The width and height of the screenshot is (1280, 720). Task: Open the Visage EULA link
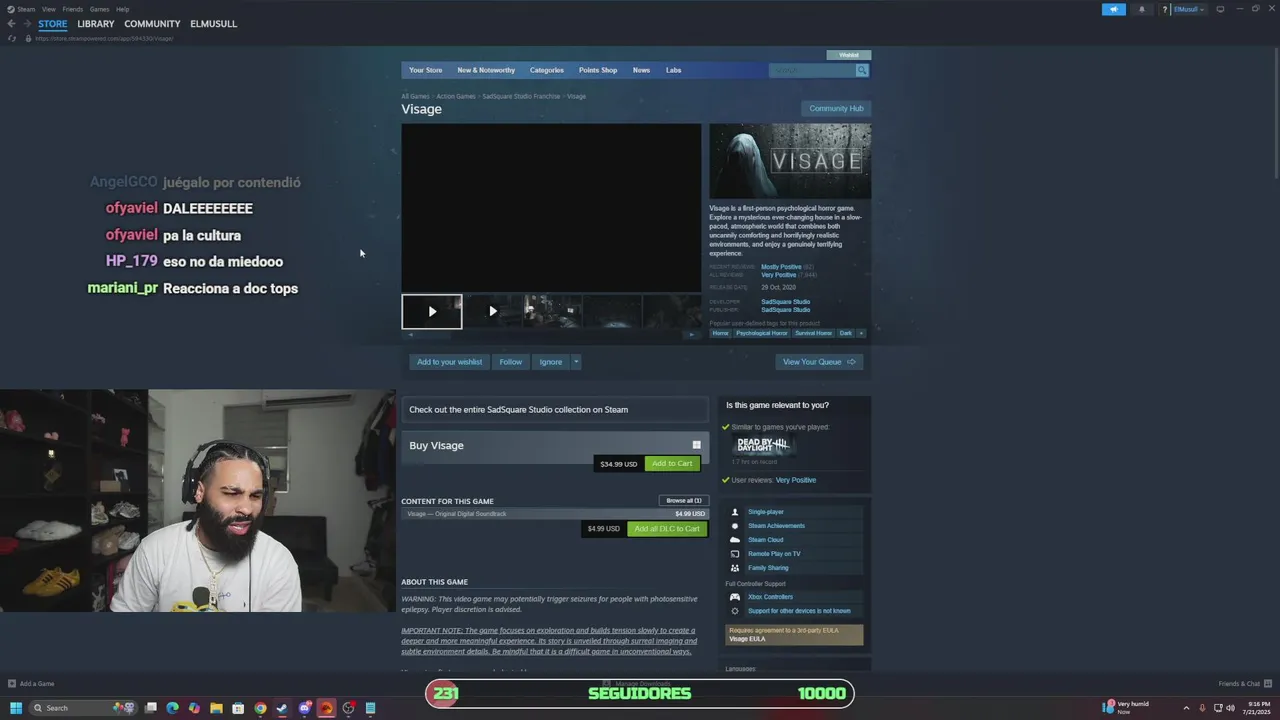coord(747,639)
